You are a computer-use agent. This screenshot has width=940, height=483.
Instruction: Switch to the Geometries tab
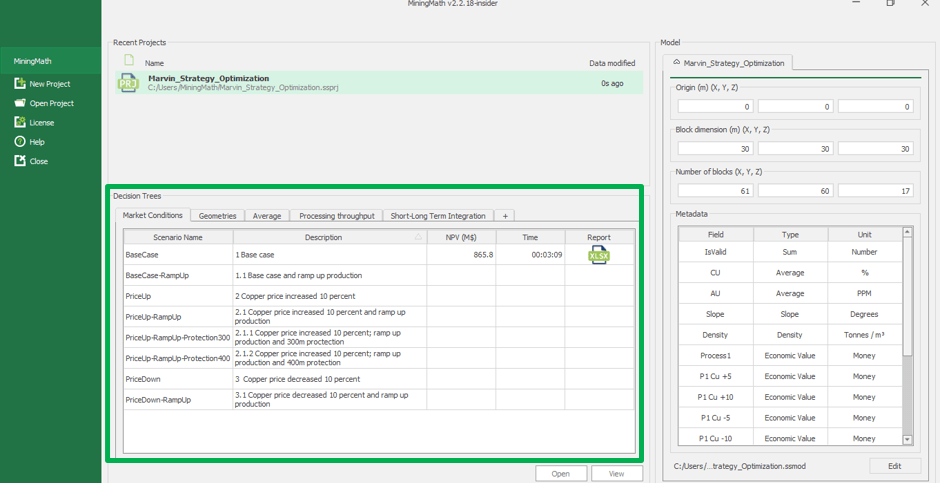(x=217, y=216)
